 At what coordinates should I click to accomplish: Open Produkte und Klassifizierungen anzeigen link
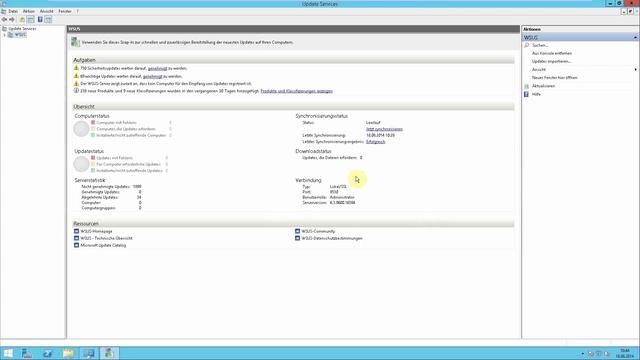(296, 91)
